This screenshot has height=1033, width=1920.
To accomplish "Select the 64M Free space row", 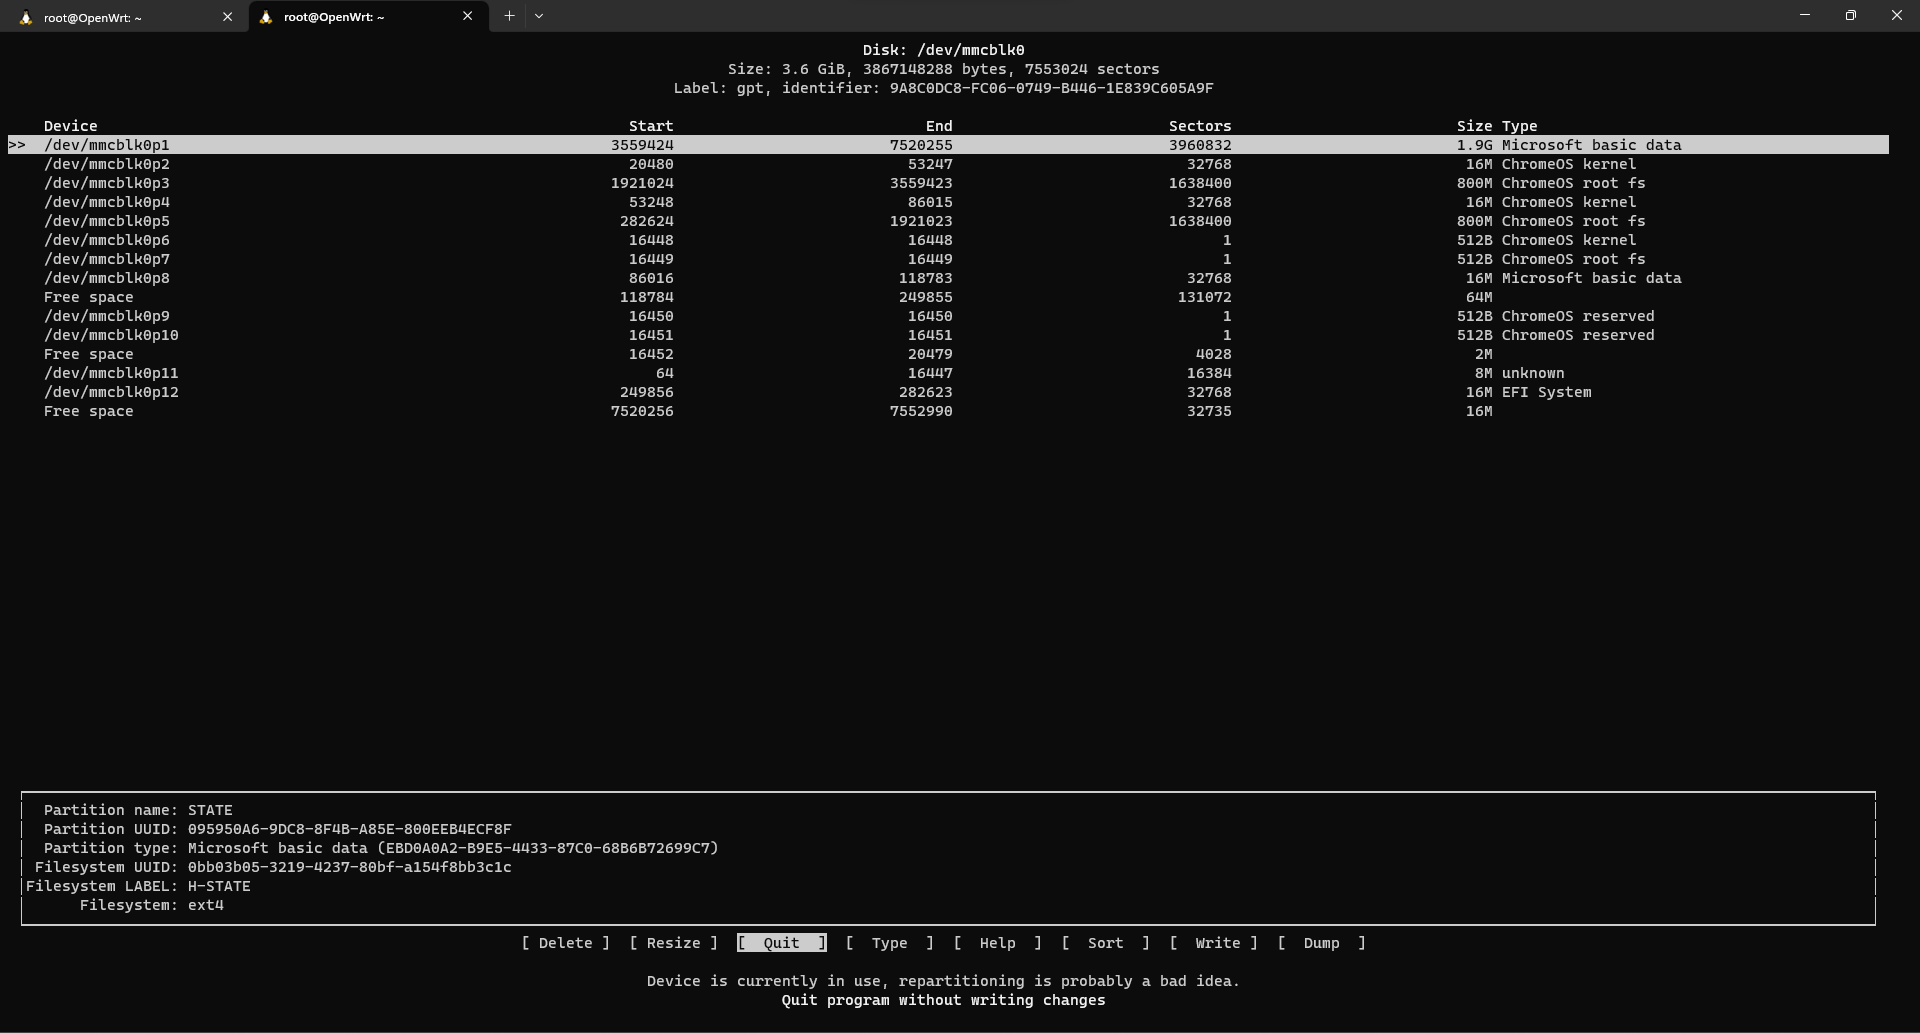I will coord(948,297).
